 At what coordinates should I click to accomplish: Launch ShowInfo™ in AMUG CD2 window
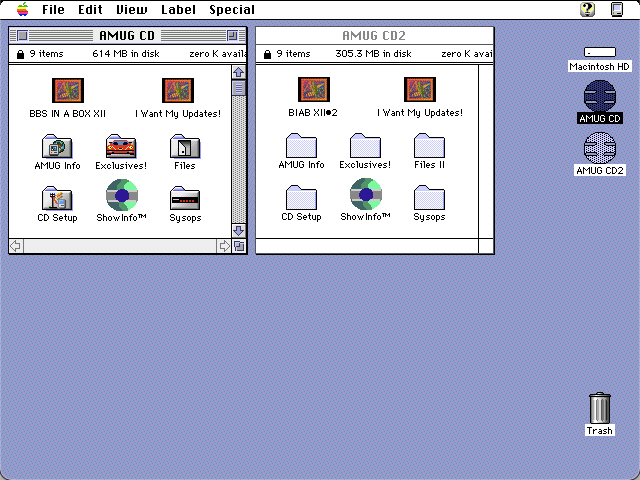point(366,194)
